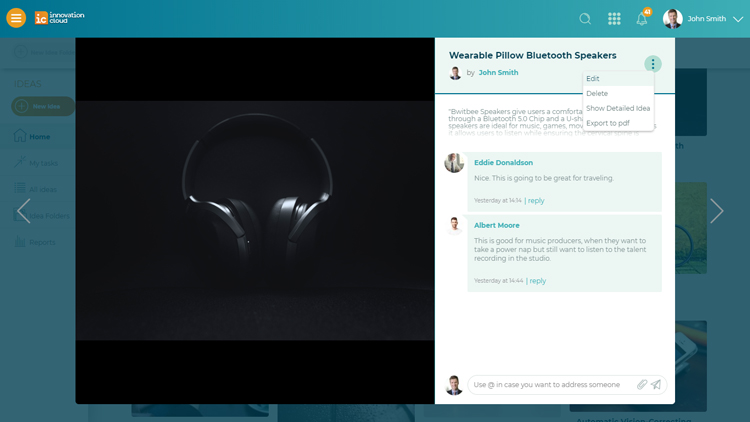This screenshot has height=422, width=750.
Task: Click the My tasks wand icon
Action: [x=20, y=162]
